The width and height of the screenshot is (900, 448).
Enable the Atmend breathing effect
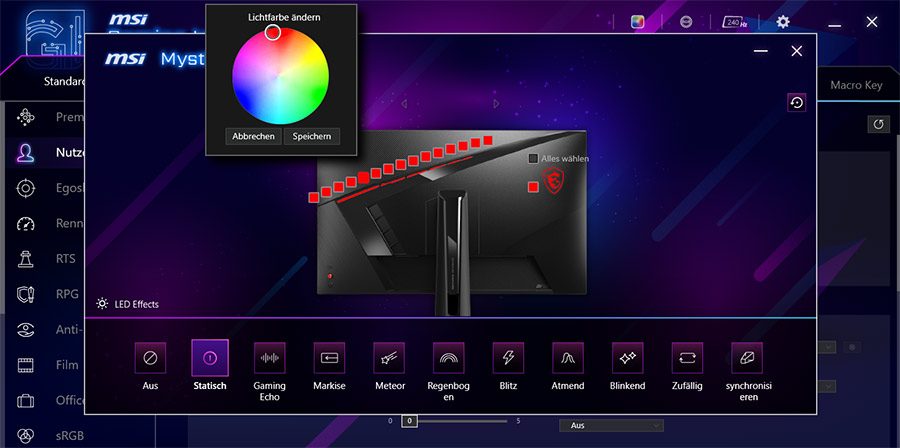tap(568, 357)
